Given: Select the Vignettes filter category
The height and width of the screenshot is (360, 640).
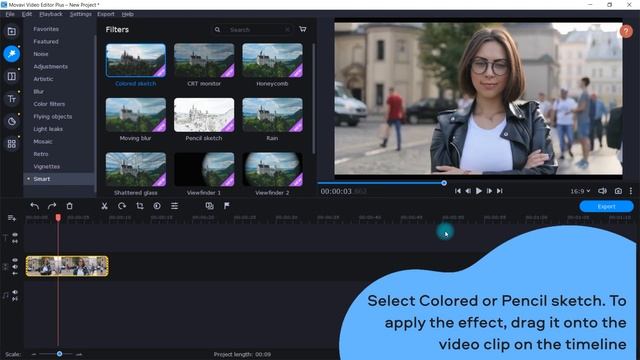Looking at the screenshot, I should coord(47,167).
